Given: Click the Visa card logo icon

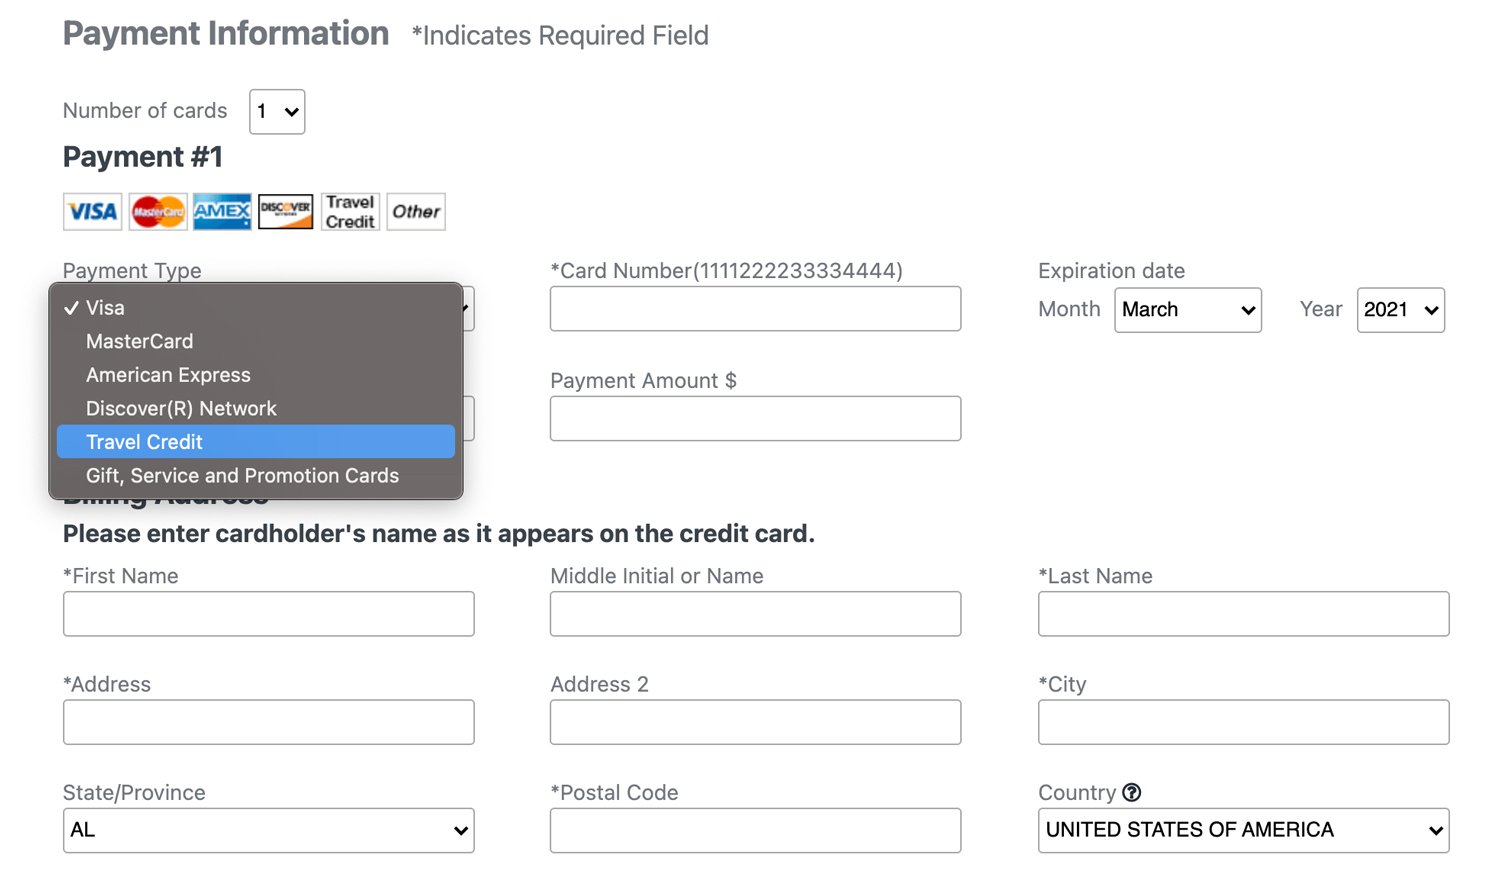Looking at the screenshot, I should [93, 212].
